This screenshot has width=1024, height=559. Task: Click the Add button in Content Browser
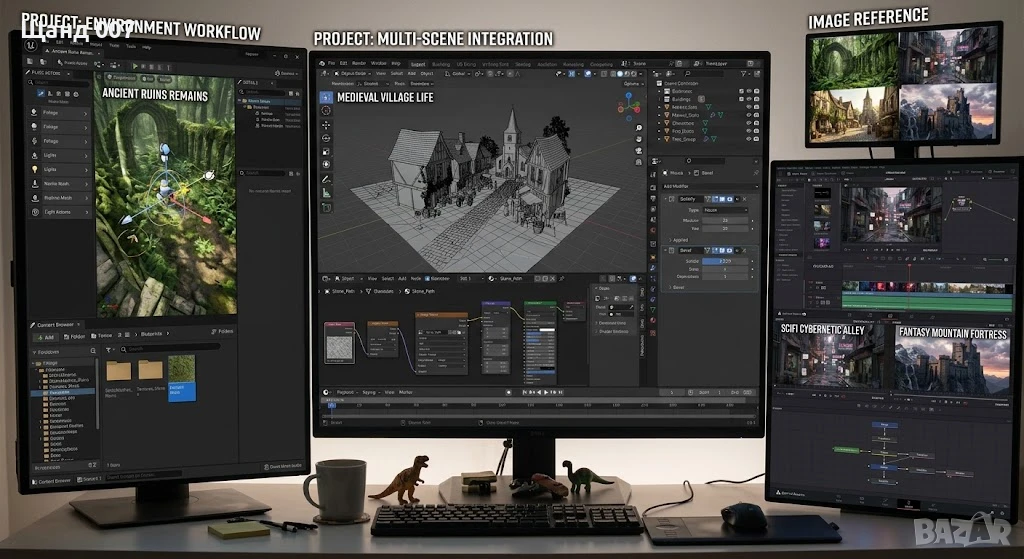coord(46,338)
